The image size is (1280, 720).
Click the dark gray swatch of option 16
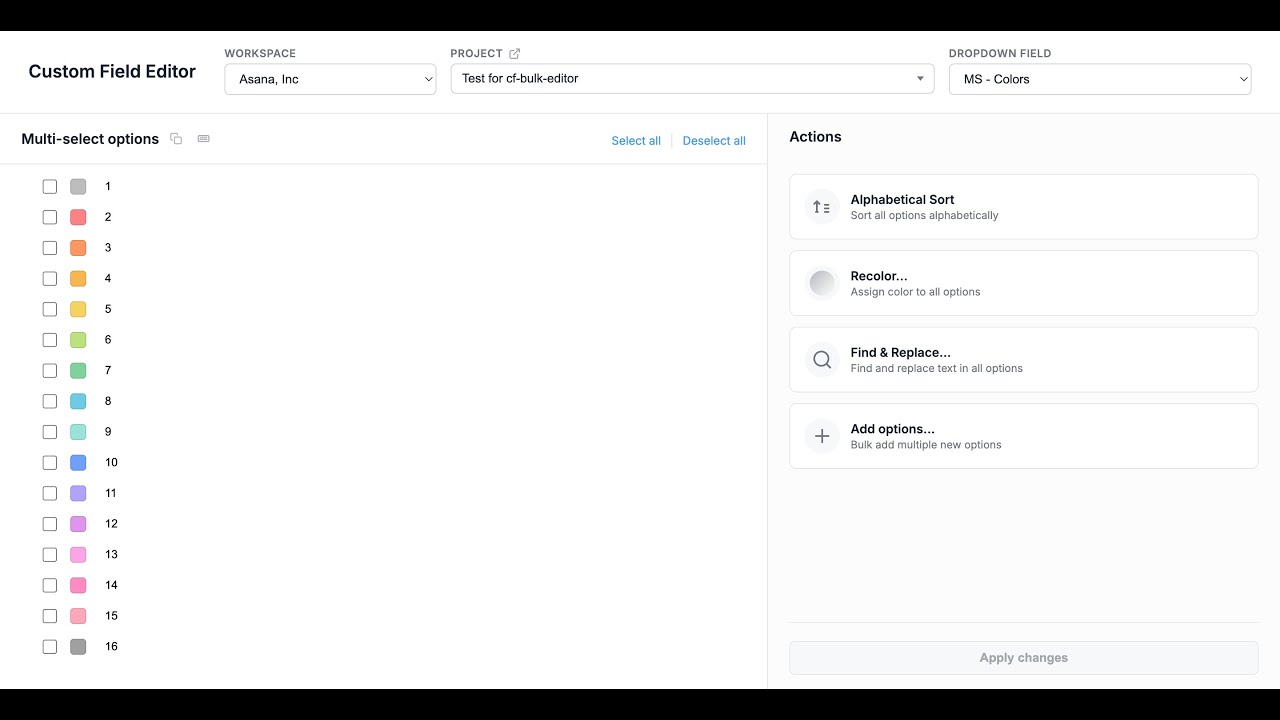tap(78, 647)
